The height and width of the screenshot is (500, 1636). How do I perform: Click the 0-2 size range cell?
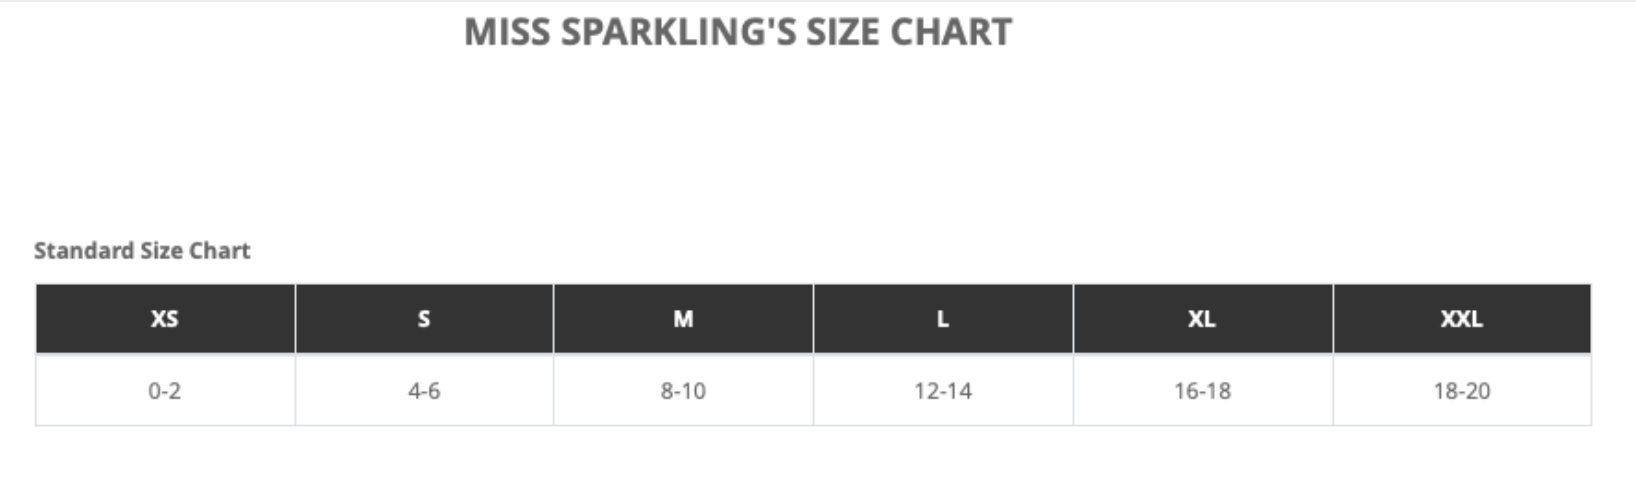coord(165,391)
